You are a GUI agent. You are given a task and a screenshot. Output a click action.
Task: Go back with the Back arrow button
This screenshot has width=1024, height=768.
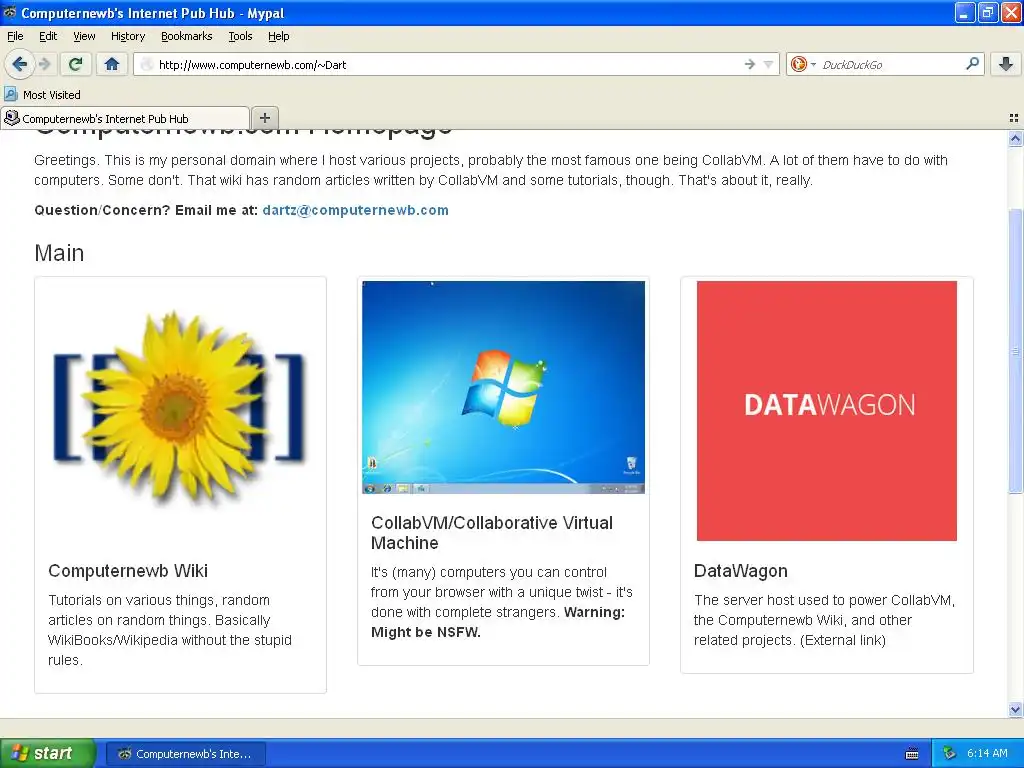tap(19, 64)
